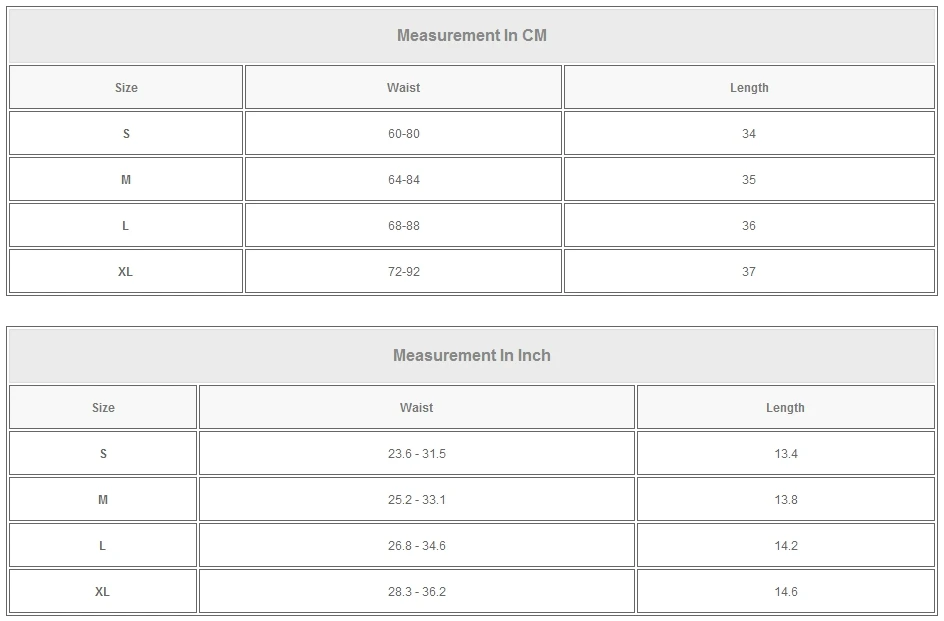Select the Waist column header in Inch table
Screen dimensions: 944x621
[416, 408]
